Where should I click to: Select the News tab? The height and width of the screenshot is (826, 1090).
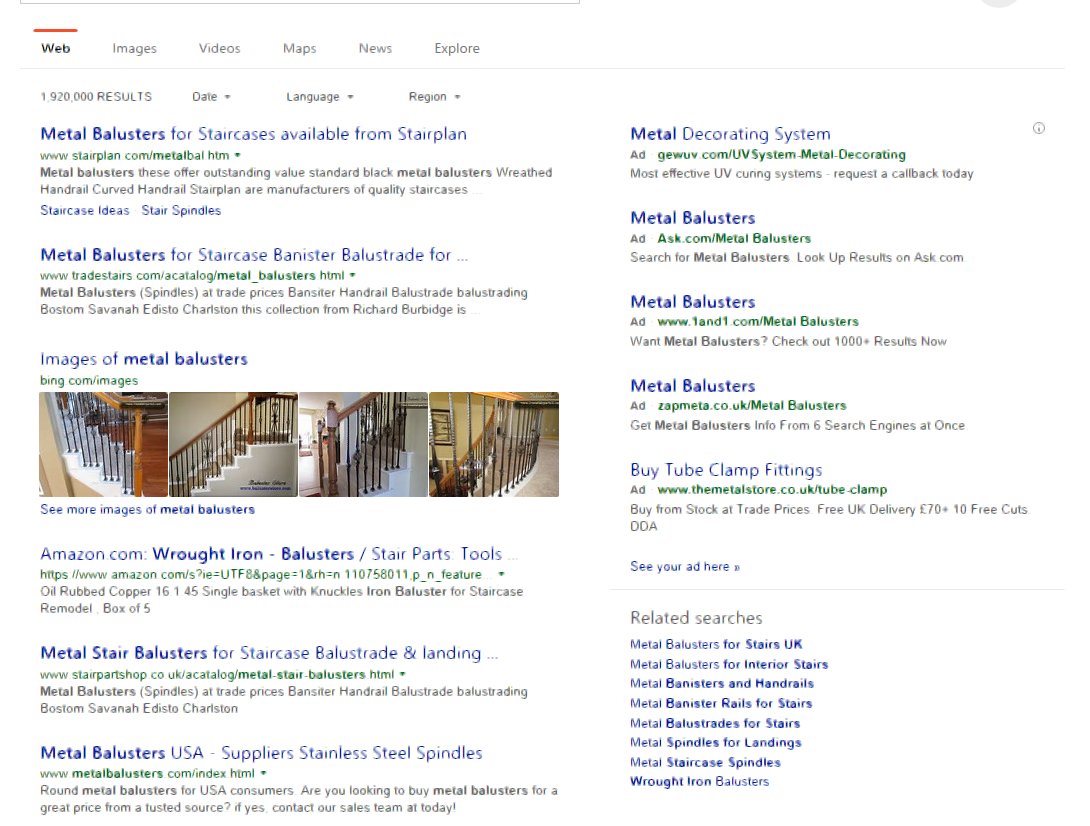tap(375, 48)
